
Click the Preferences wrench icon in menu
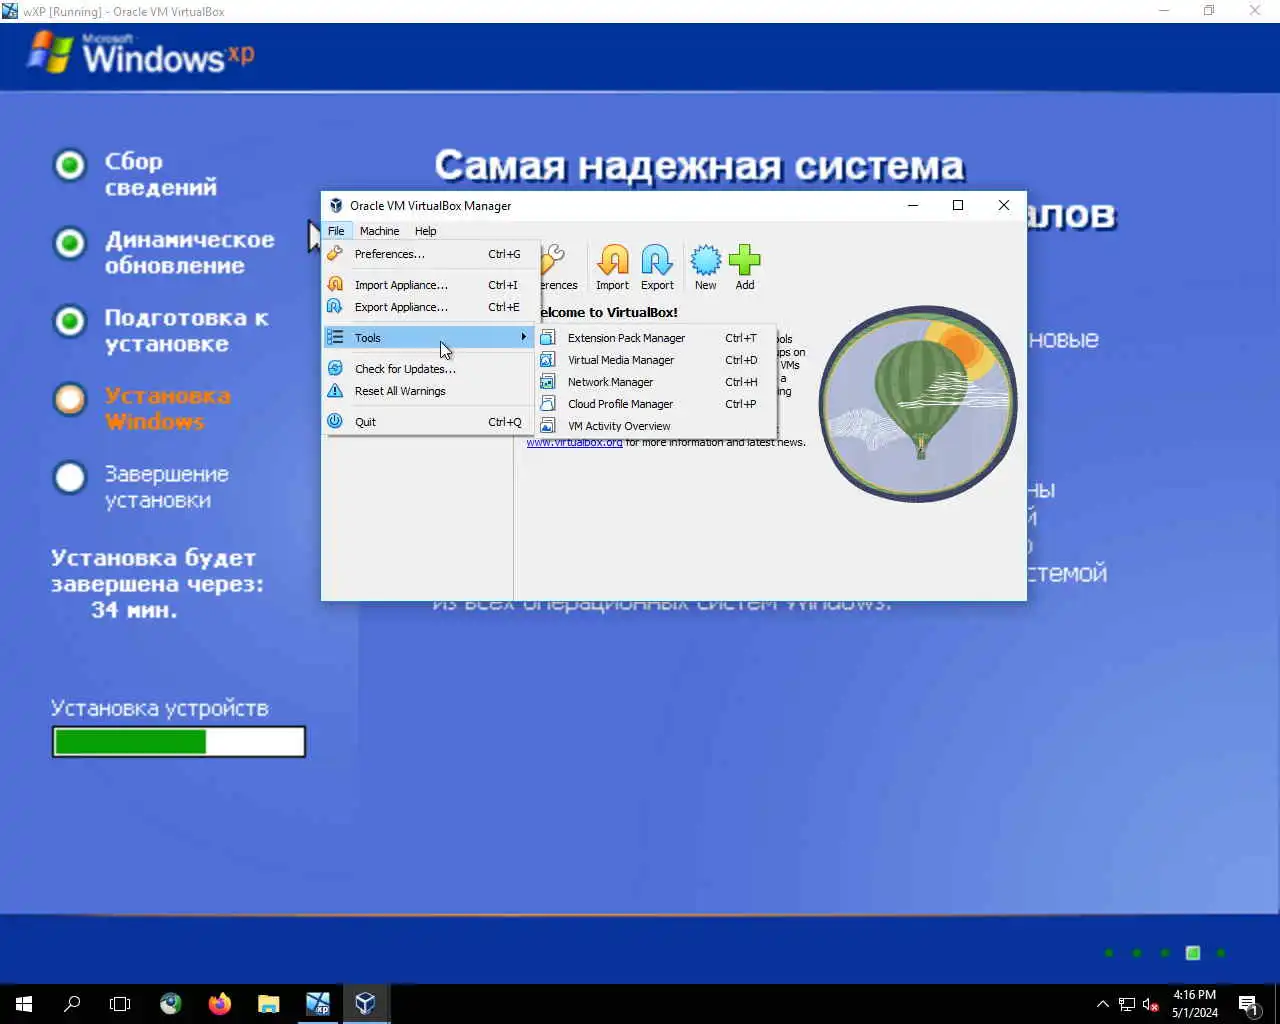point(335,254)
